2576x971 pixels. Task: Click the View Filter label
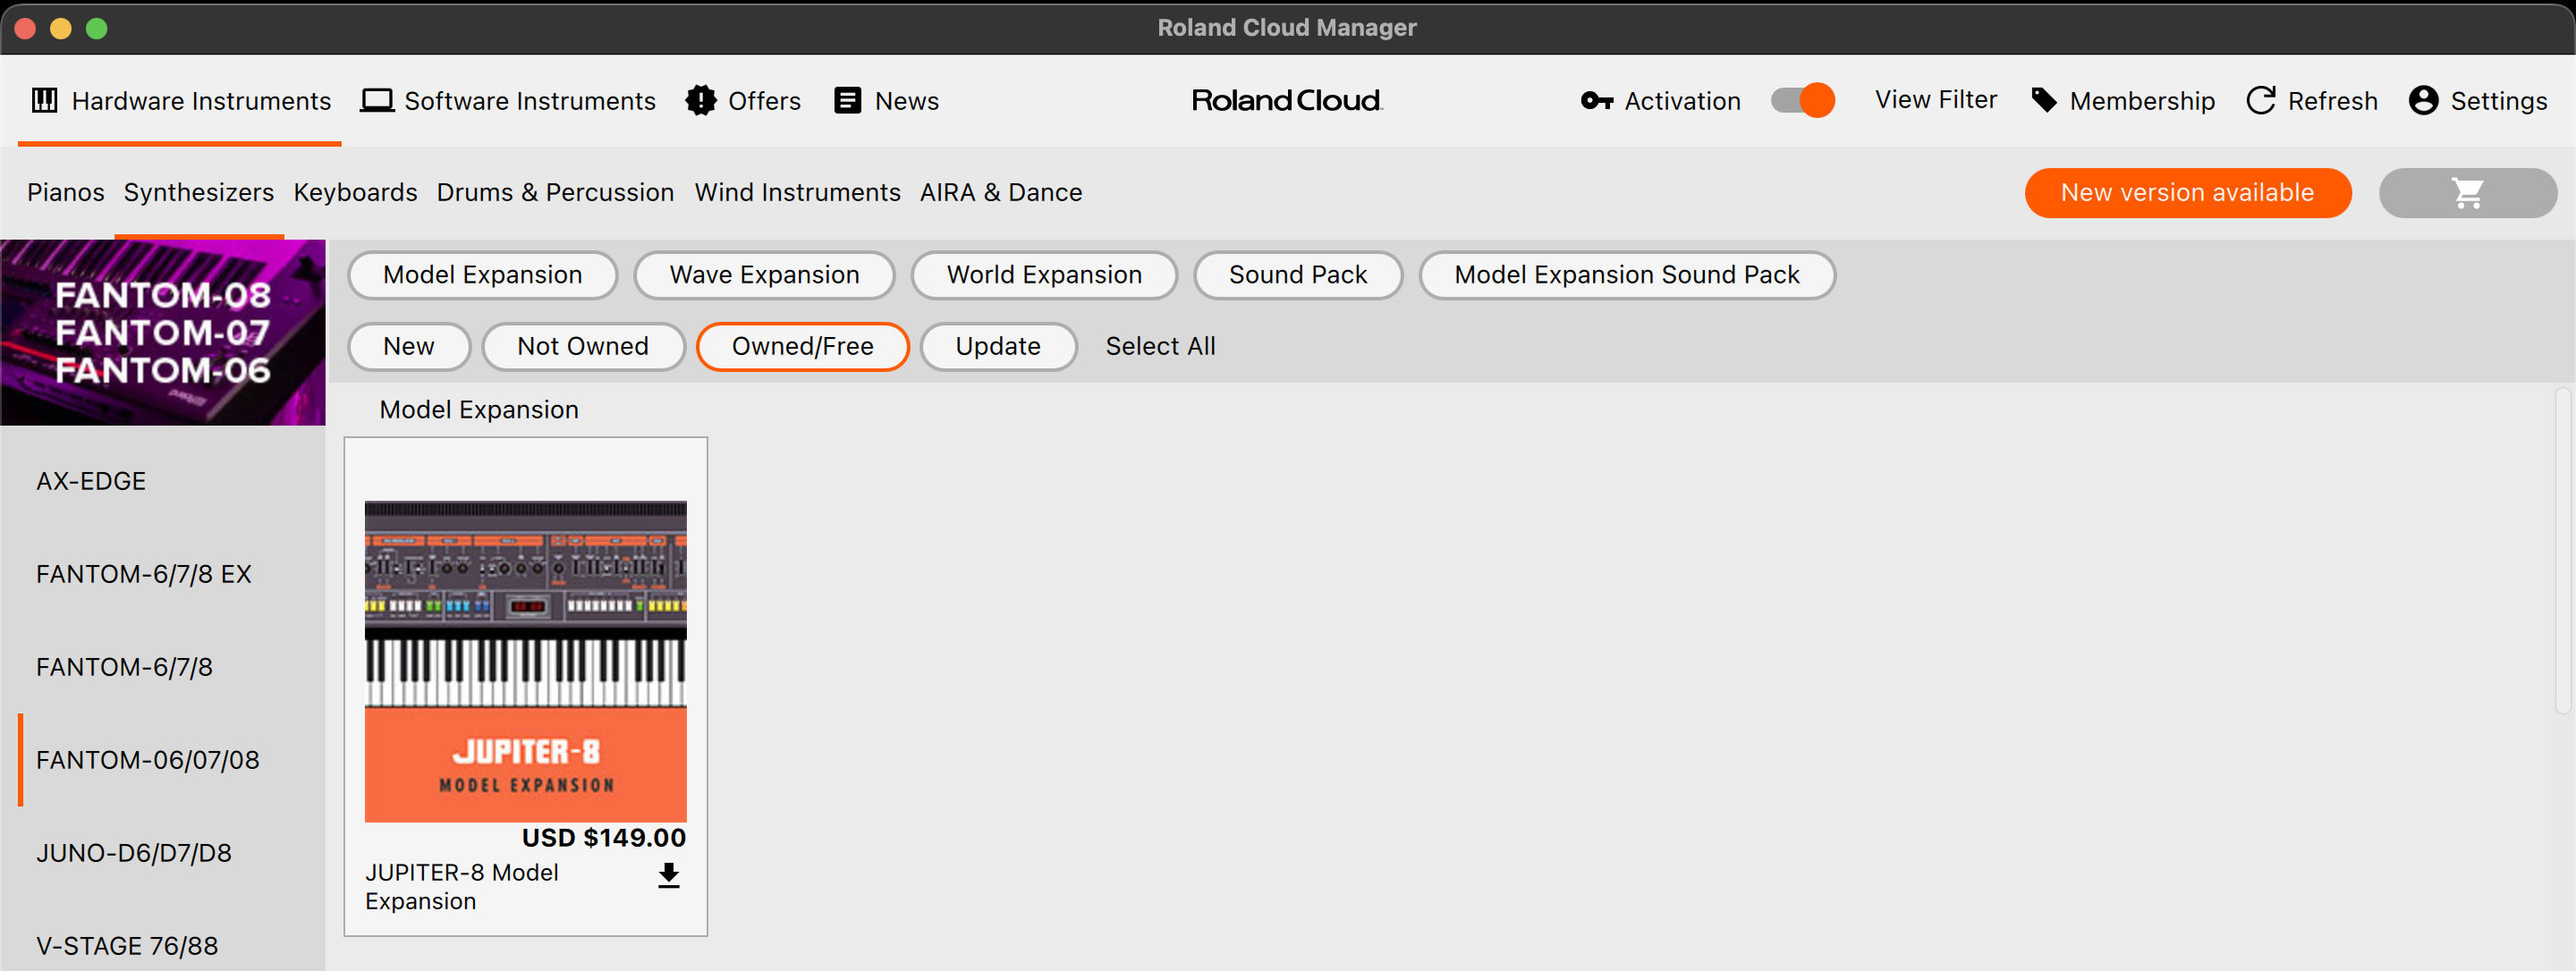point(1936,100)
